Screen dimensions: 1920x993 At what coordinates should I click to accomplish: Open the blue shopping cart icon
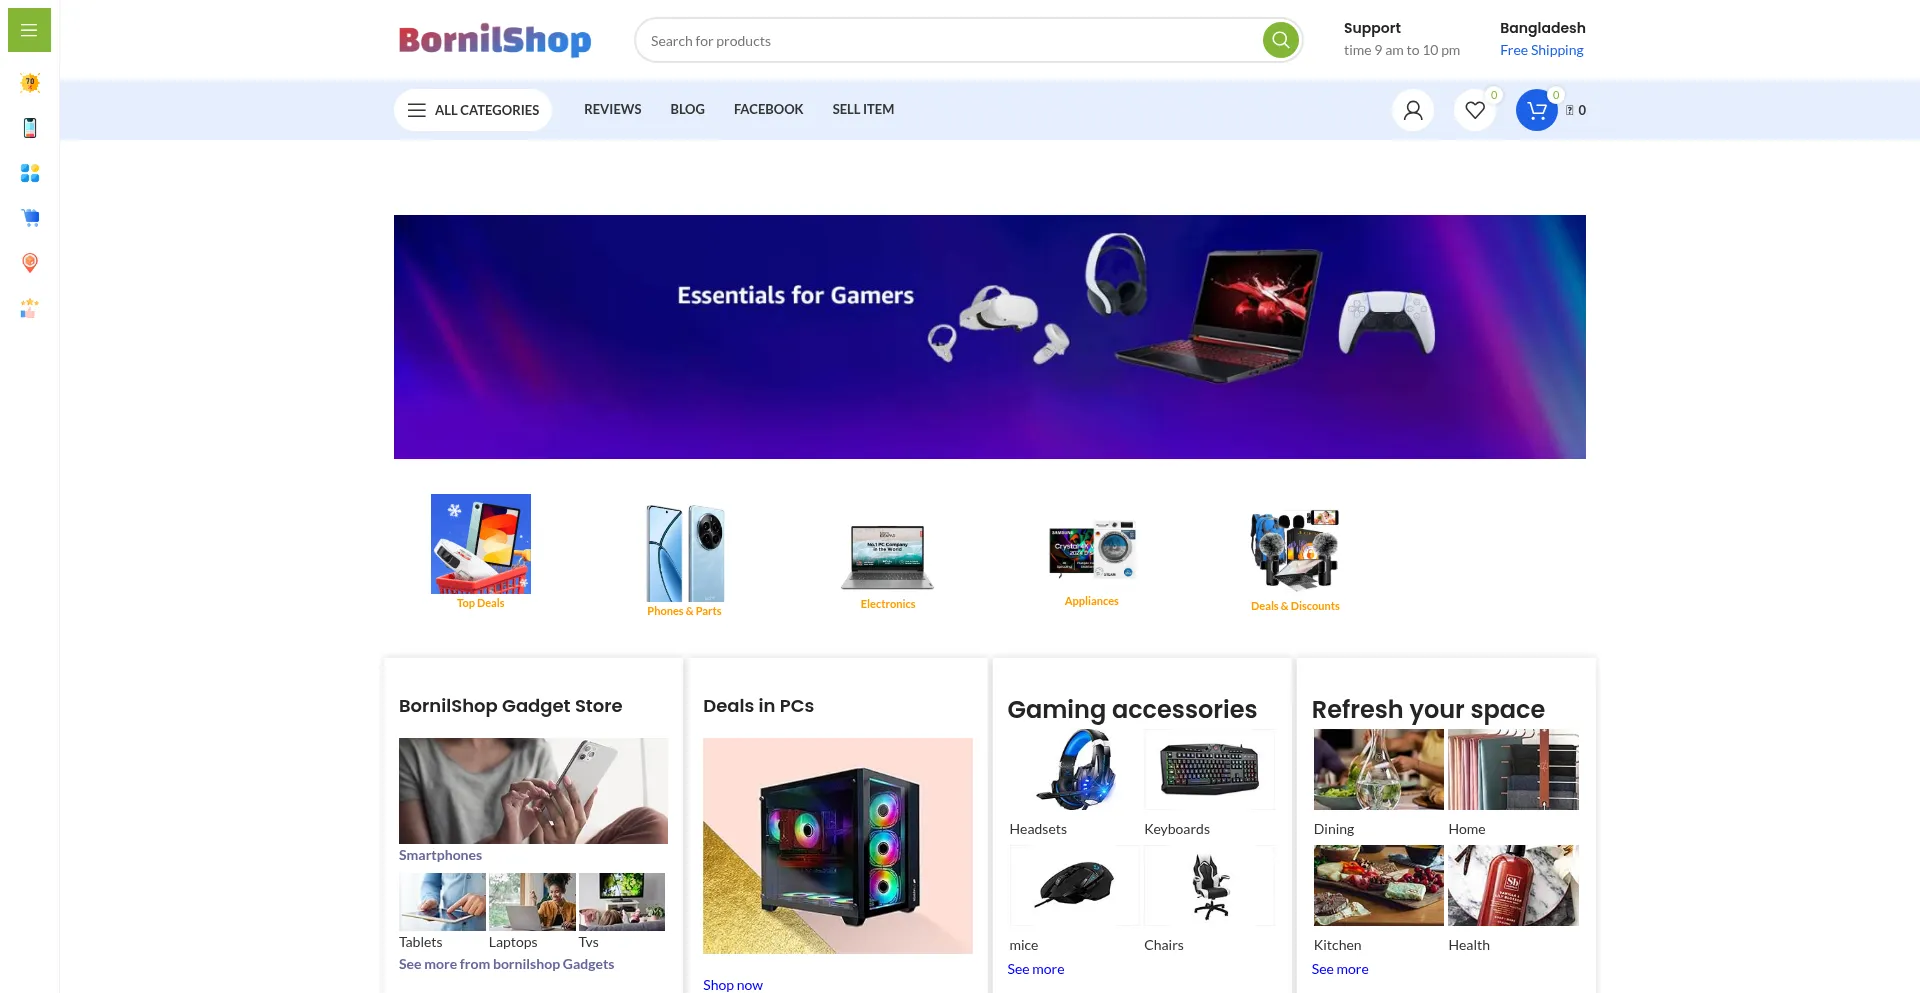click(1537, 110)
